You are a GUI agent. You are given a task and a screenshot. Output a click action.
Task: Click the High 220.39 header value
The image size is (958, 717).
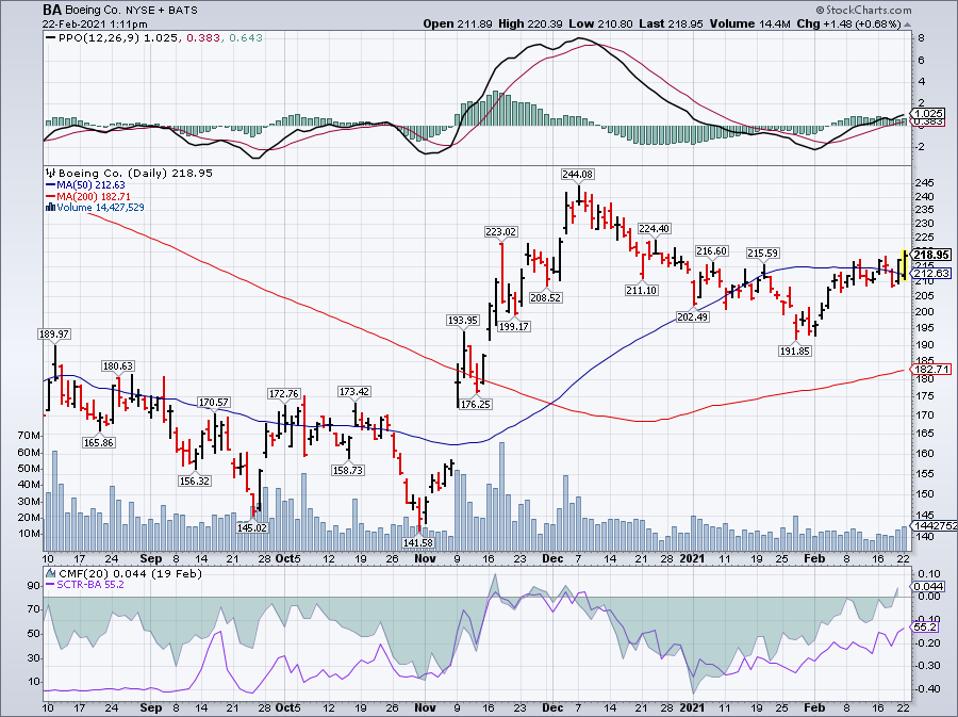[x=530, y=24]
